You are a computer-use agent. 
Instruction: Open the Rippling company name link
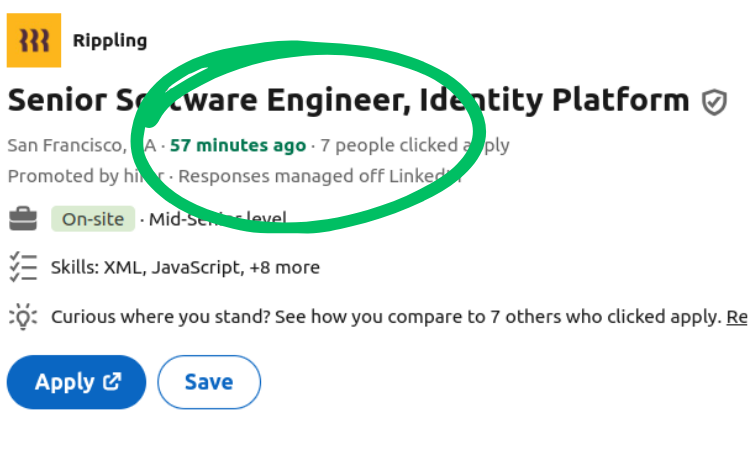coord(110,41)
